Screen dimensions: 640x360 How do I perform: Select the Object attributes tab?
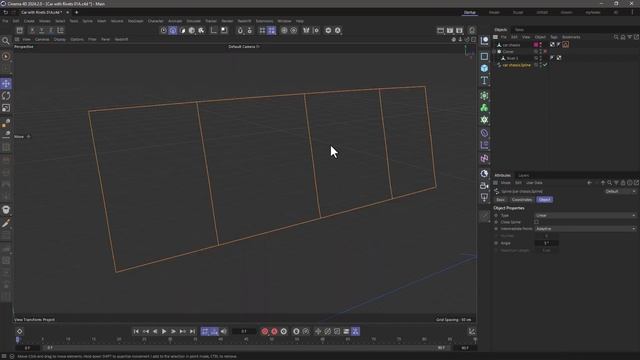click(x=544, y=200)
